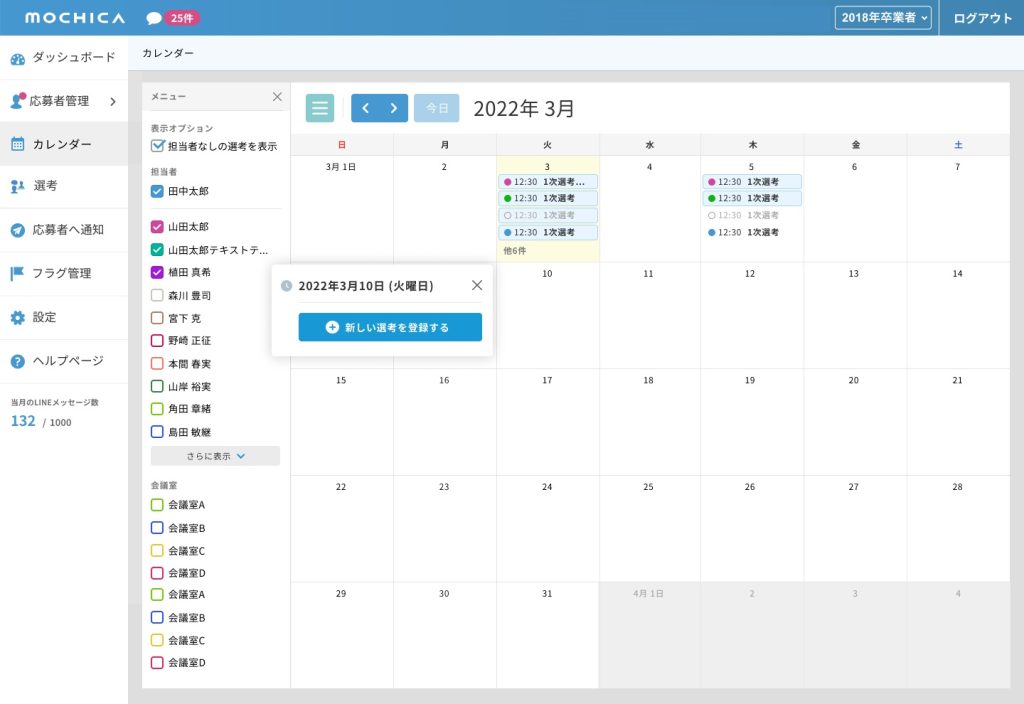Viewport: 1024px width, 704px height.
Task: Open the 他6件 more events link
Action: [514, 251]
